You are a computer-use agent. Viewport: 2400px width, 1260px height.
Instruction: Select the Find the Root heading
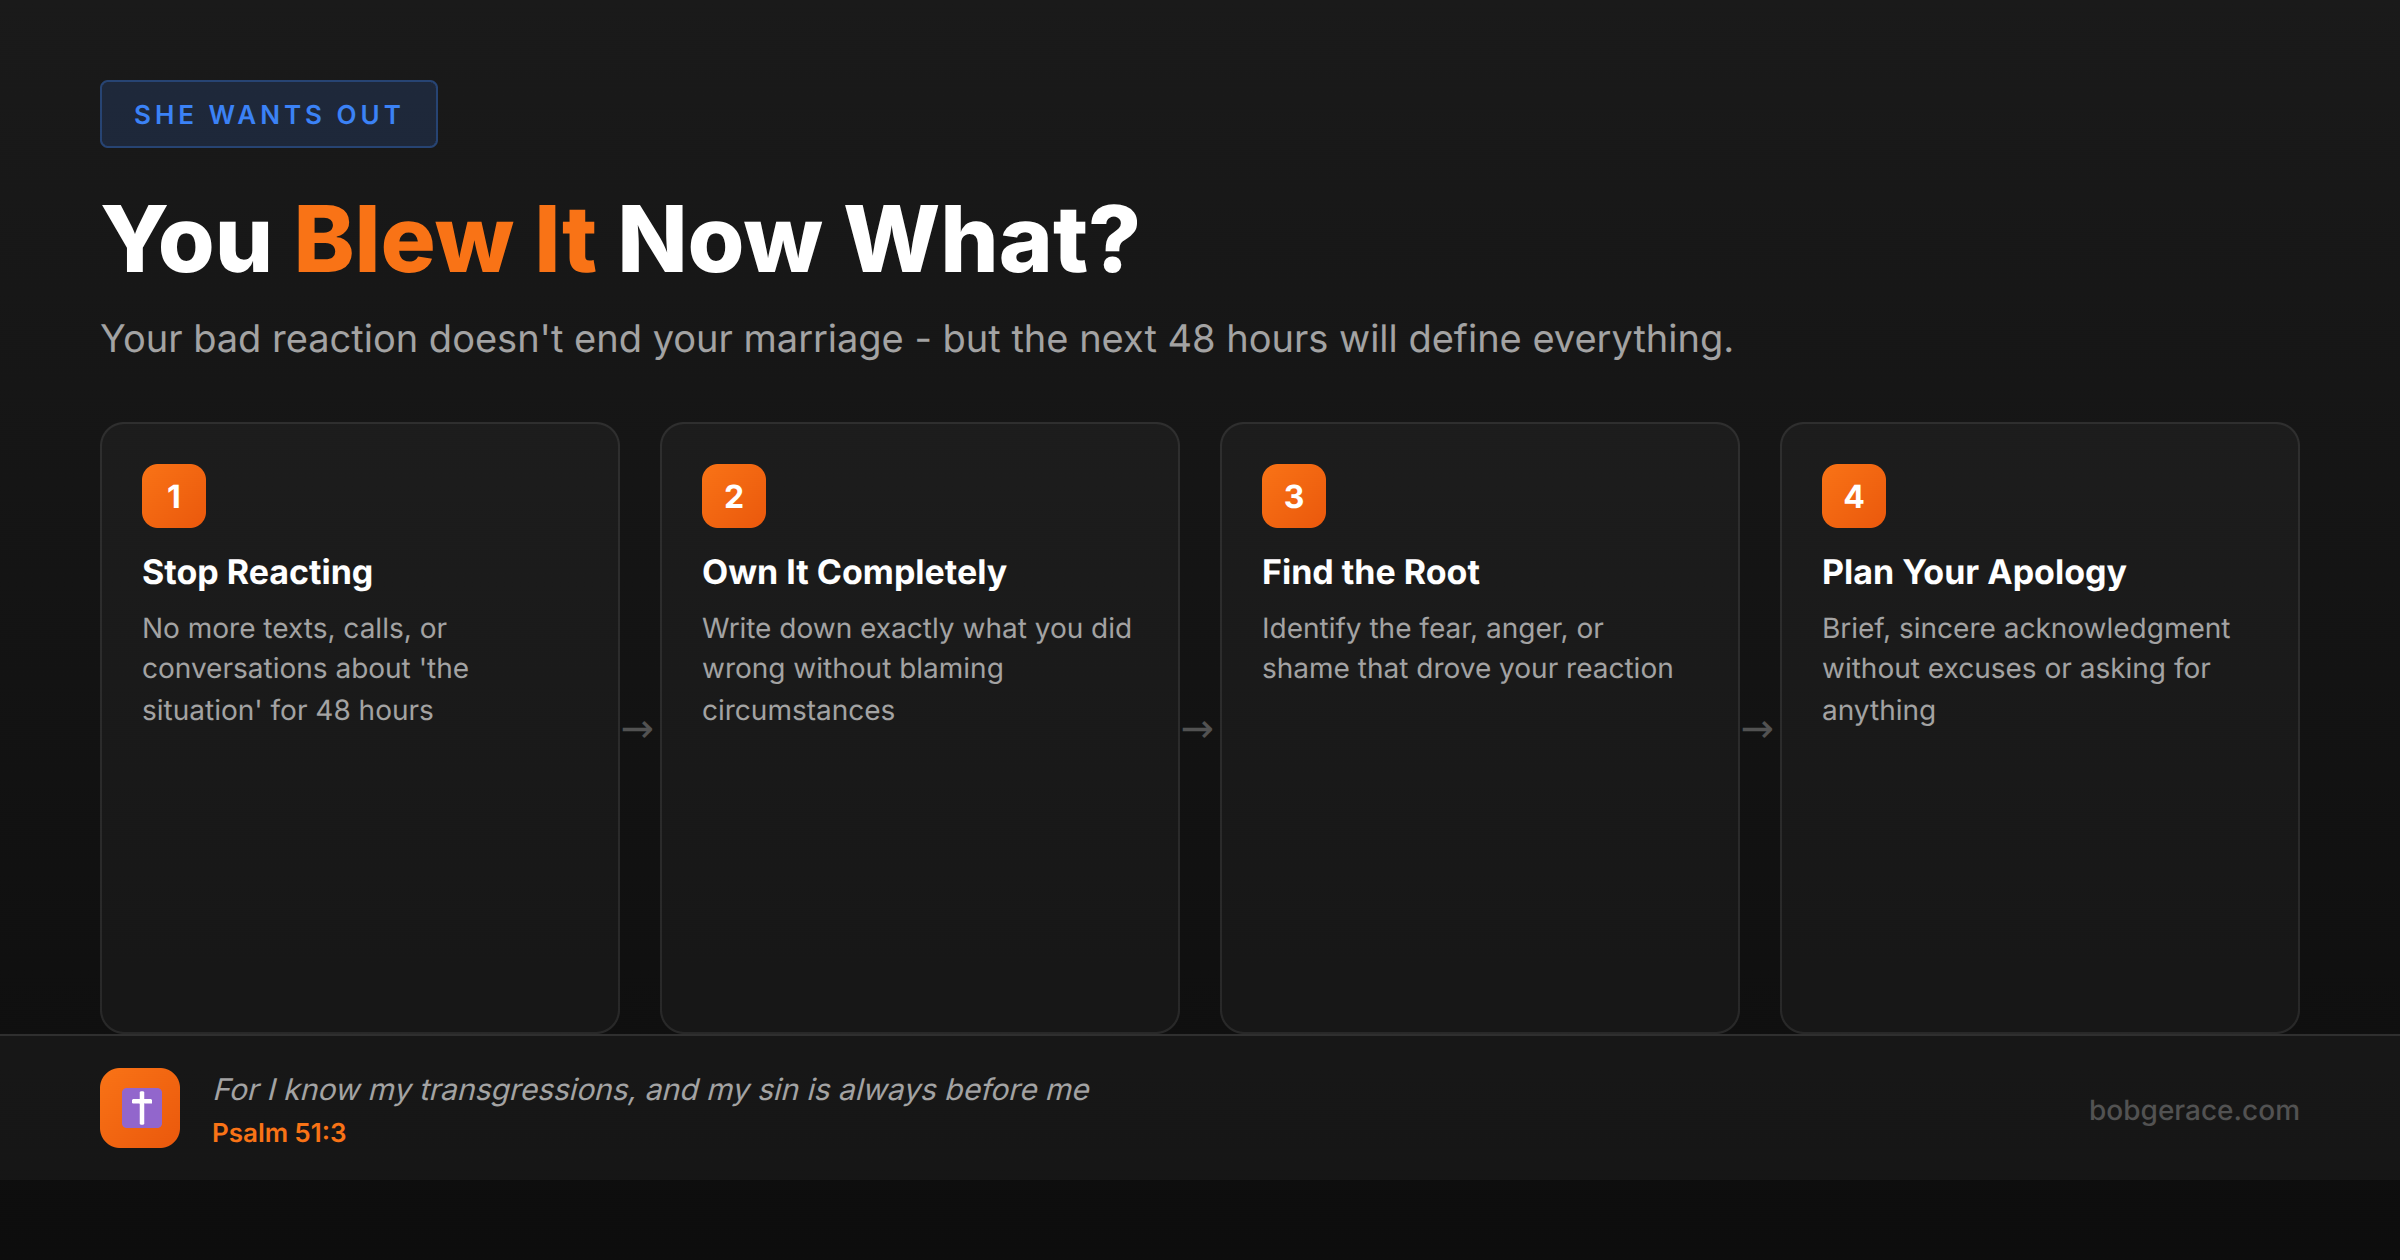point(1370,572)
